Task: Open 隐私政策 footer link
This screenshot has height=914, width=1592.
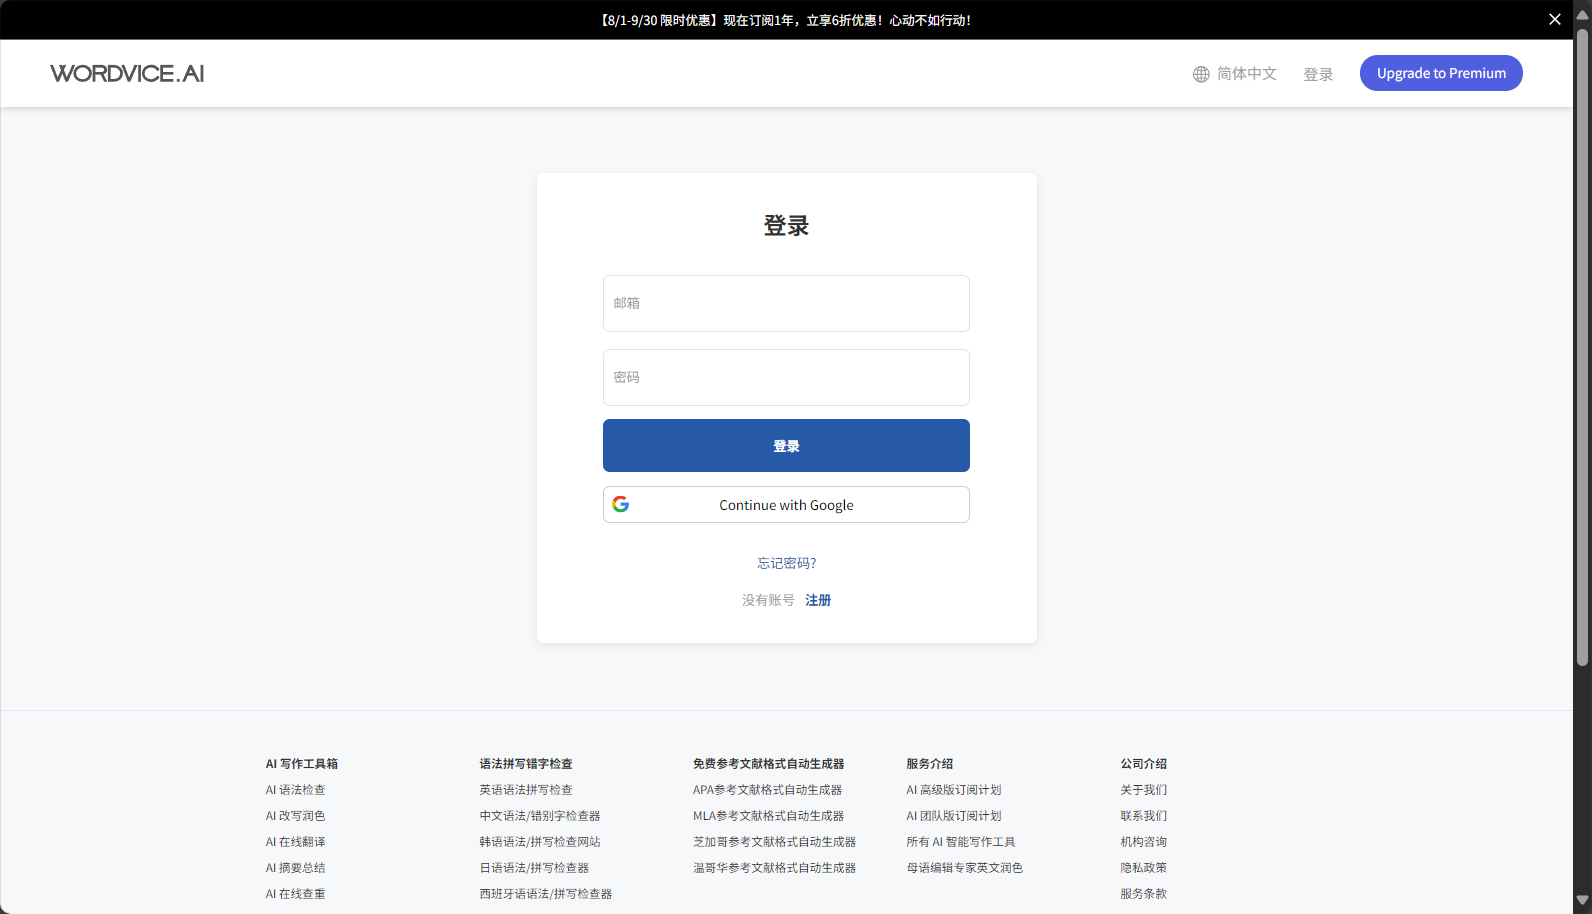Action: click(1143, 868)
